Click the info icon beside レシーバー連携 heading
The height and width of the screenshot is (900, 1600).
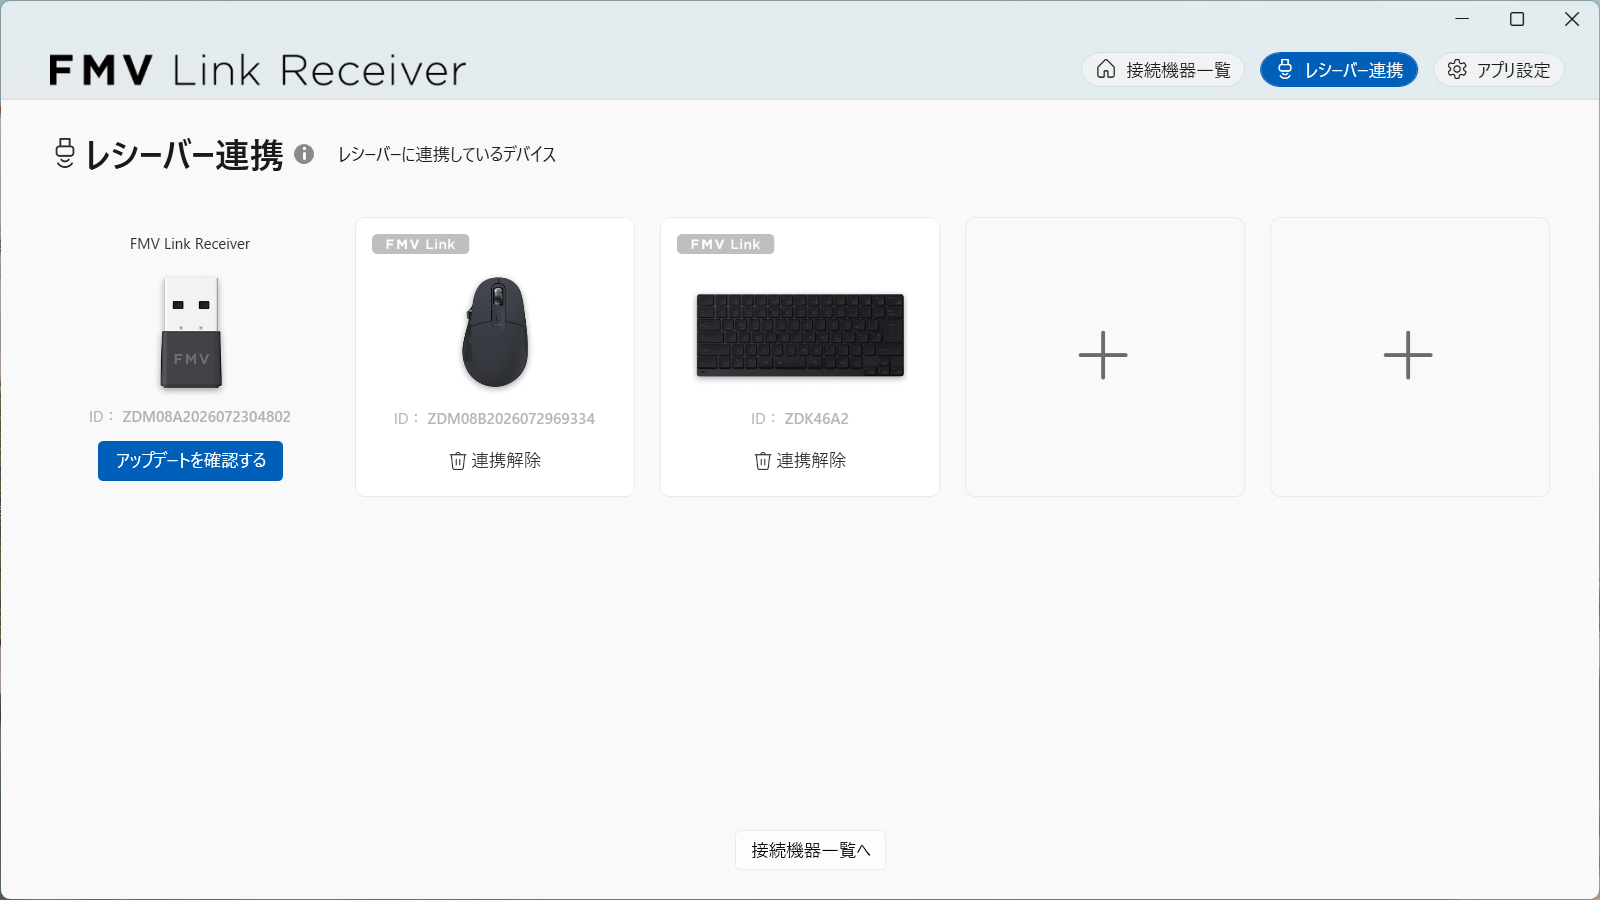point(304,154)
